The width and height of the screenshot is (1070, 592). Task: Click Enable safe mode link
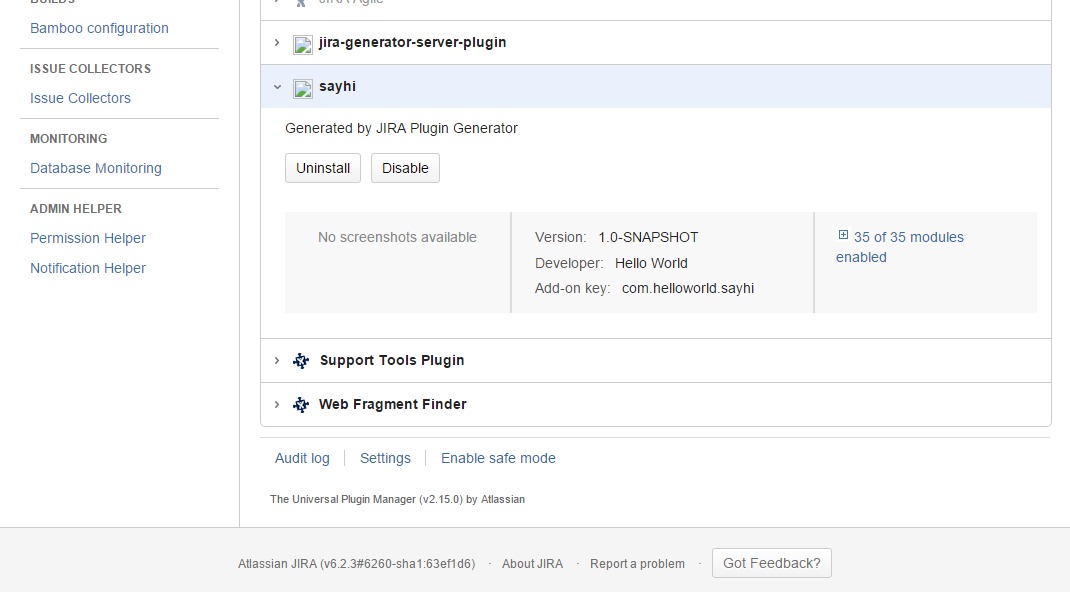coord(498,458)
